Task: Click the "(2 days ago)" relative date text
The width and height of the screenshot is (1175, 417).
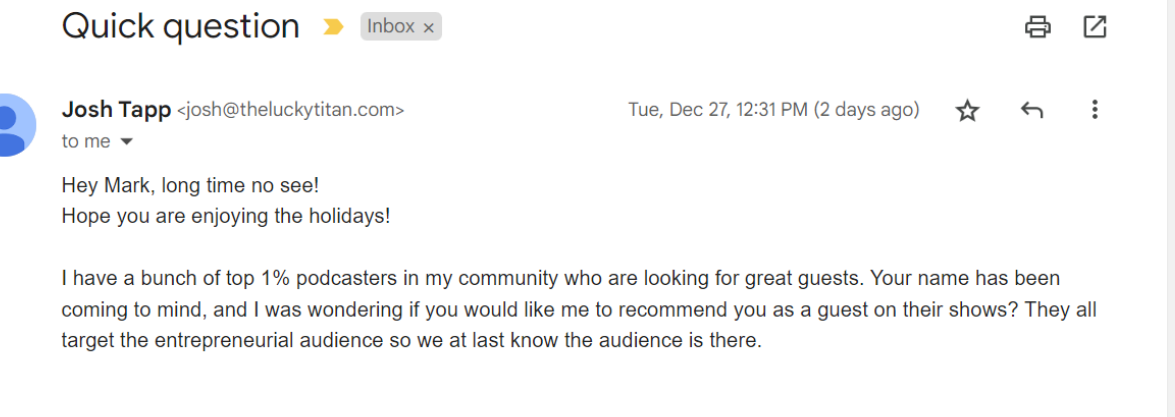Action: pos(867,110)
